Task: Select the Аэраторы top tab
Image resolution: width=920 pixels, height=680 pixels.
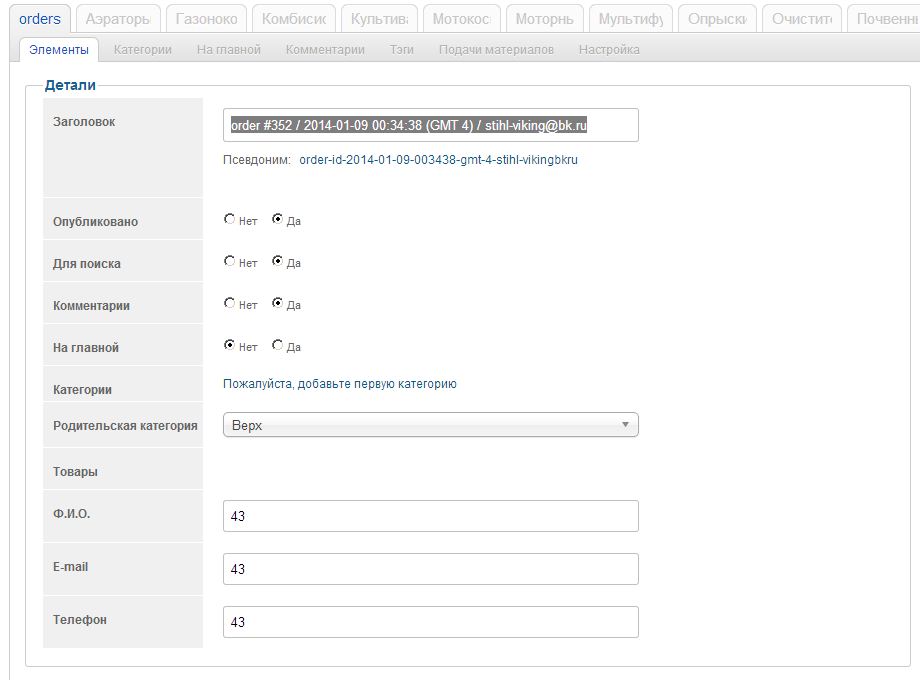Action: coord(118,19)
